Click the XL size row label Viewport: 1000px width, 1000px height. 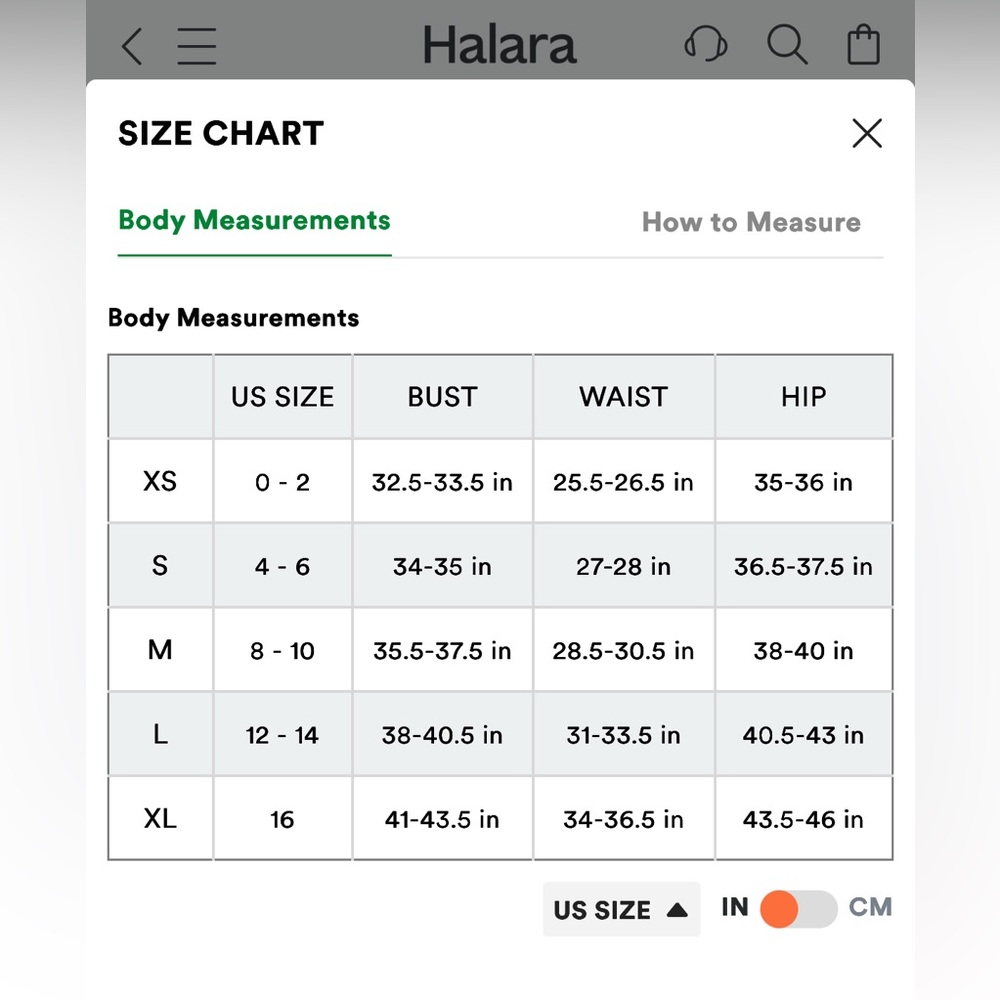tap(160, 819)
